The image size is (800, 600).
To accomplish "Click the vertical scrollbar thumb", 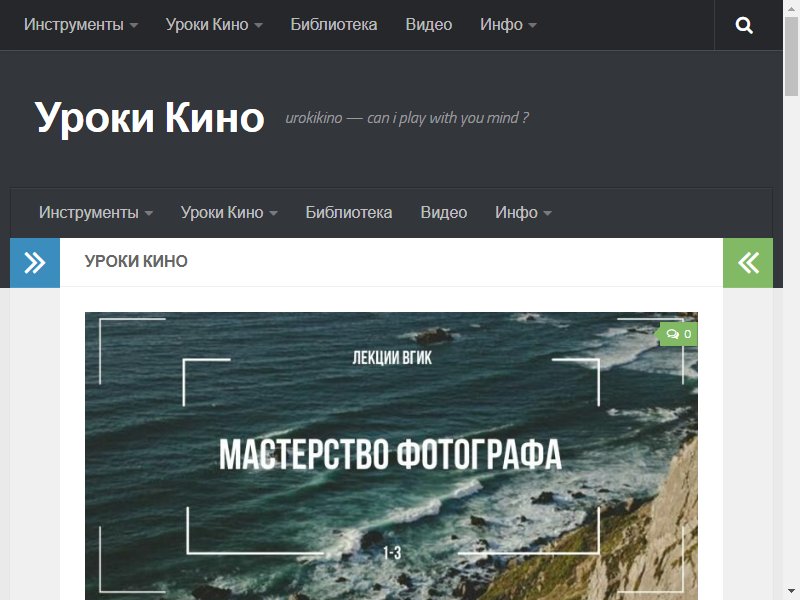I will (791, 56).
